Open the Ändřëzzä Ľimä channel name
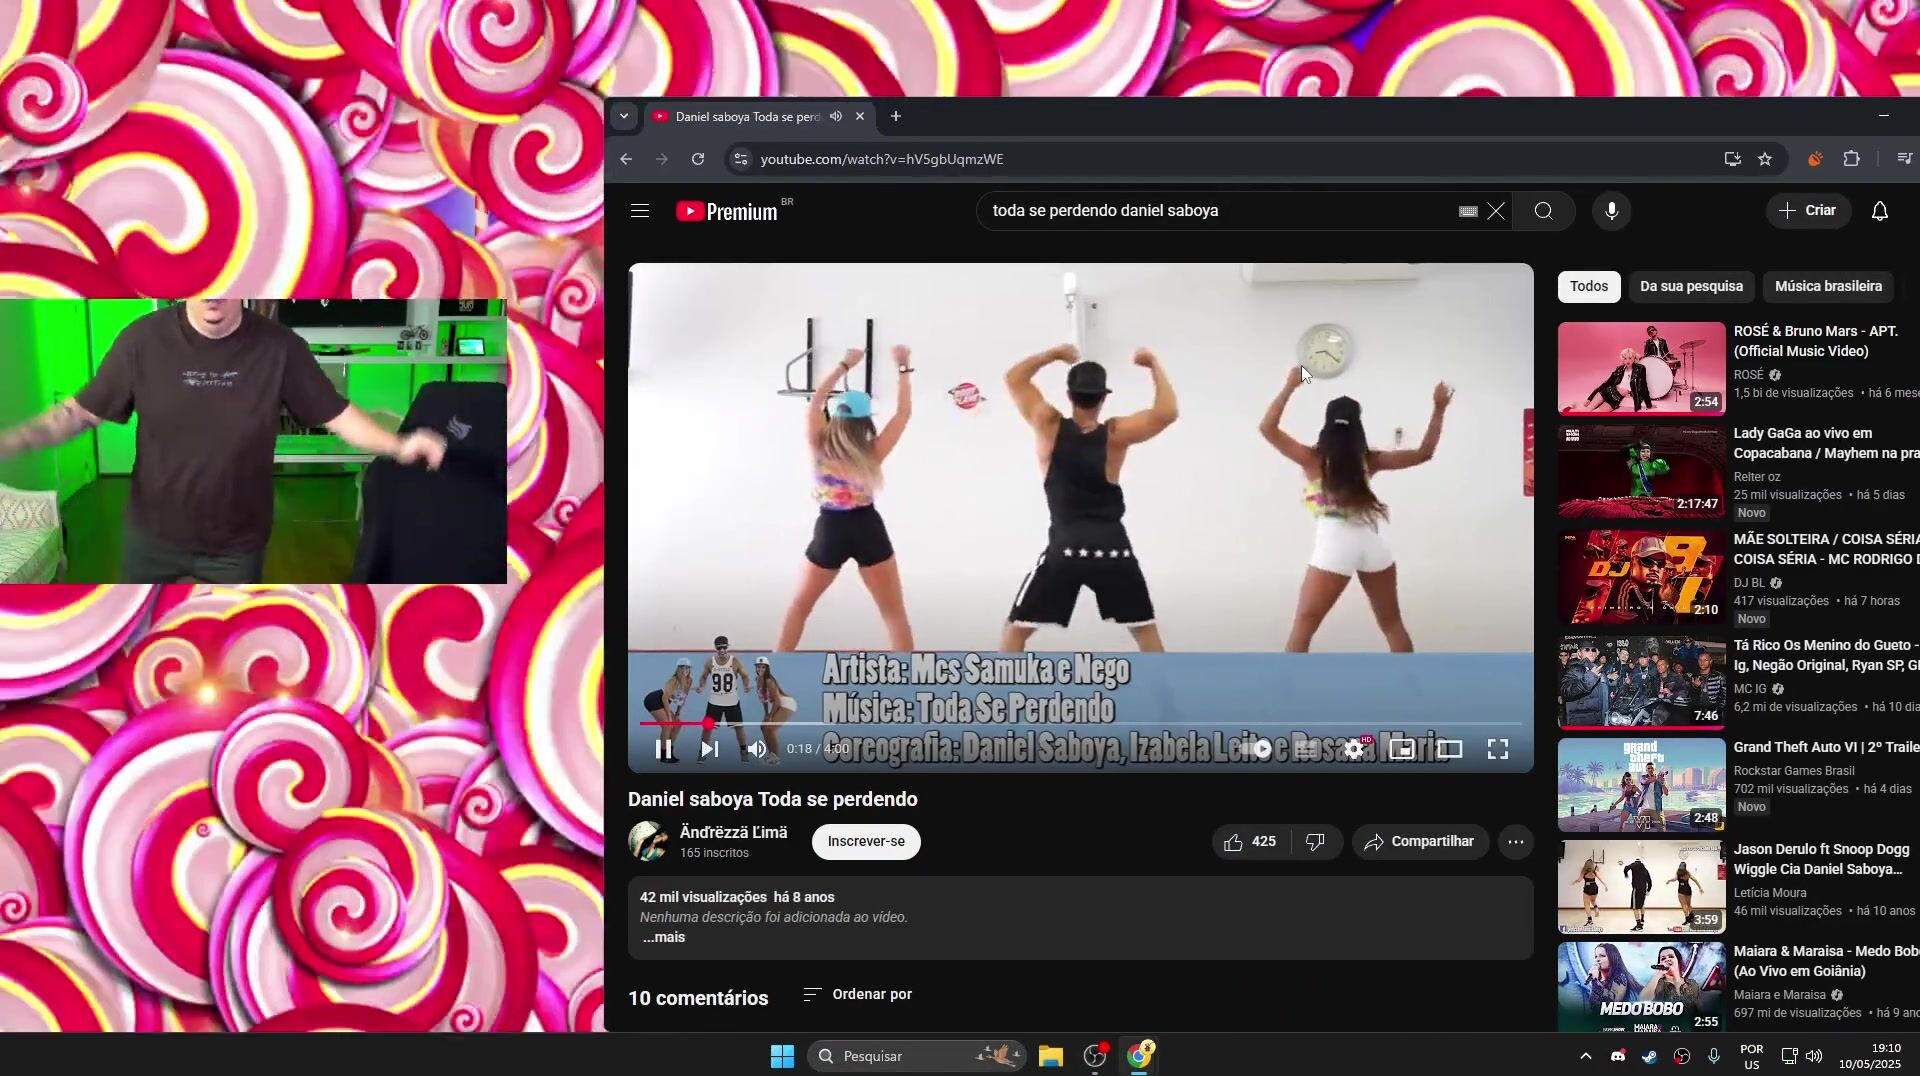The width and height of the screenshot is (1920, 1076). [x=733, y=832]
